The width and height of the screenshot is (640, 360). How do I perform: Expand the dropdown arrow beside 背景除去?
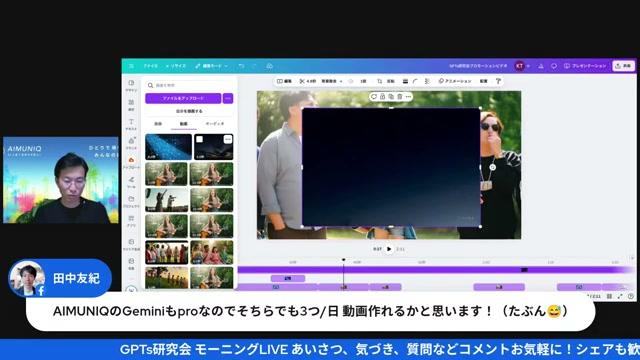coord(341,81)
